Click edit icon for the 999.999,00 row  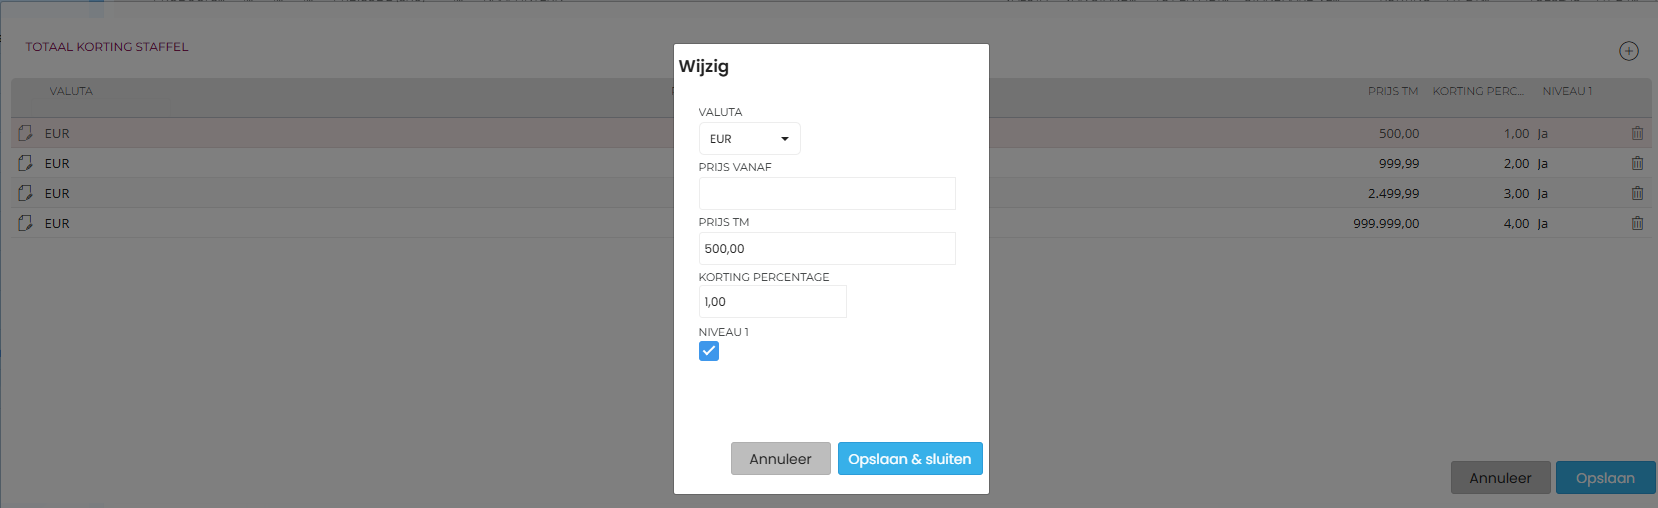pyautogui.click(x=25, y=223)
